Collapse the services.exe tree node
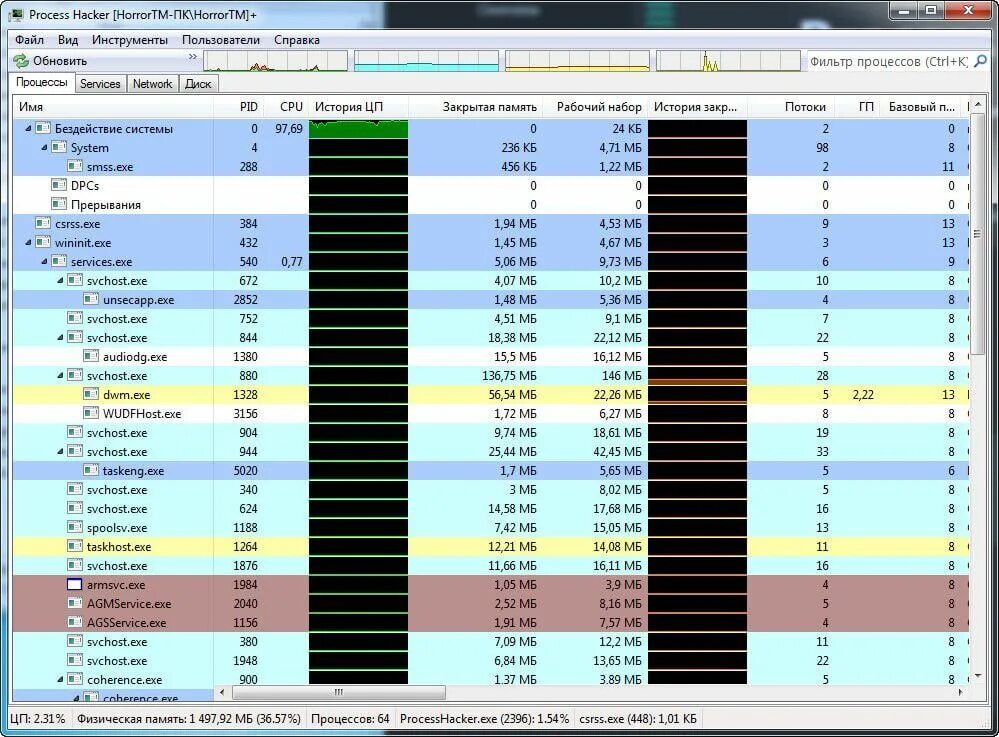Image resolution: width=999 pixels, height=737 pixels. [44, 262]
